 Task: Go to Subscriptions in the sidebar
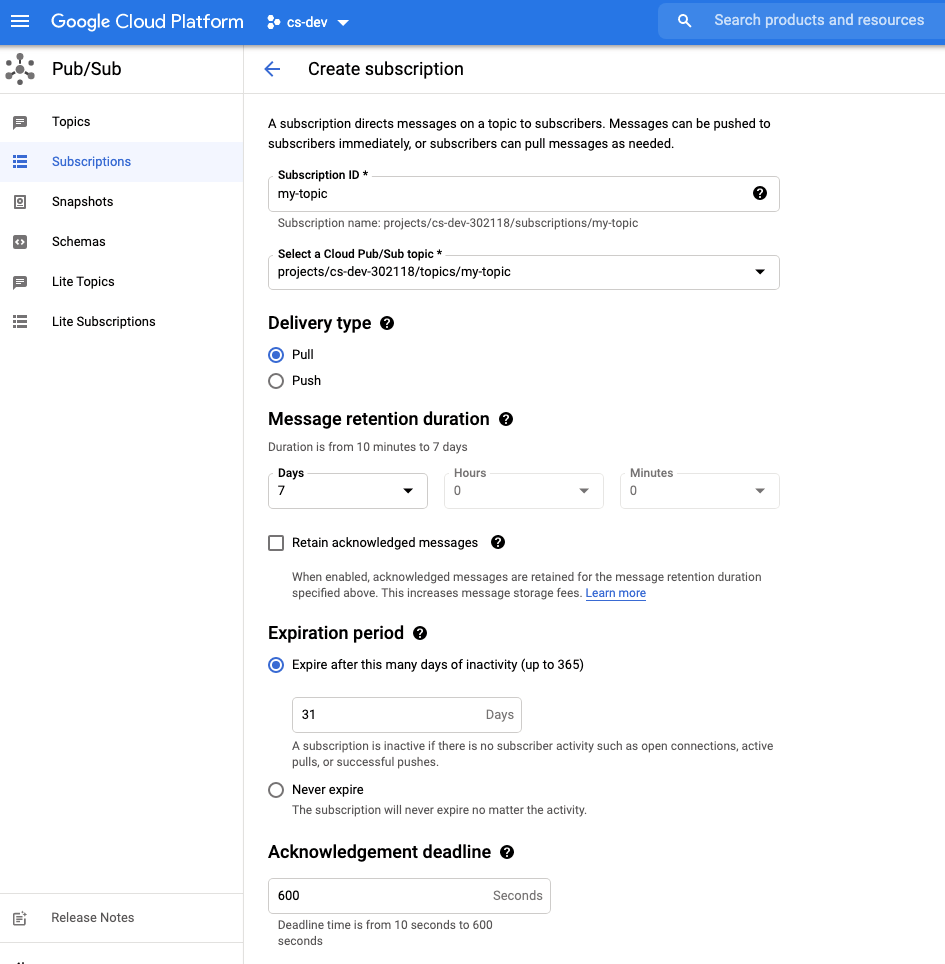tap(122, 162)
